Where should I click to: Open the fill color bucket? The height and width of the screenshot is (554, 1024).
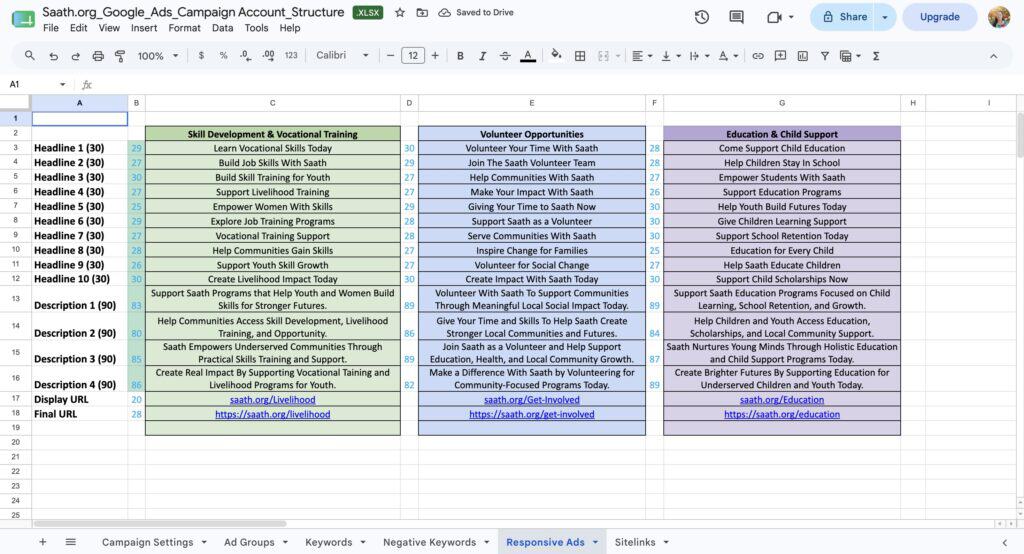[x=556, y=56]
